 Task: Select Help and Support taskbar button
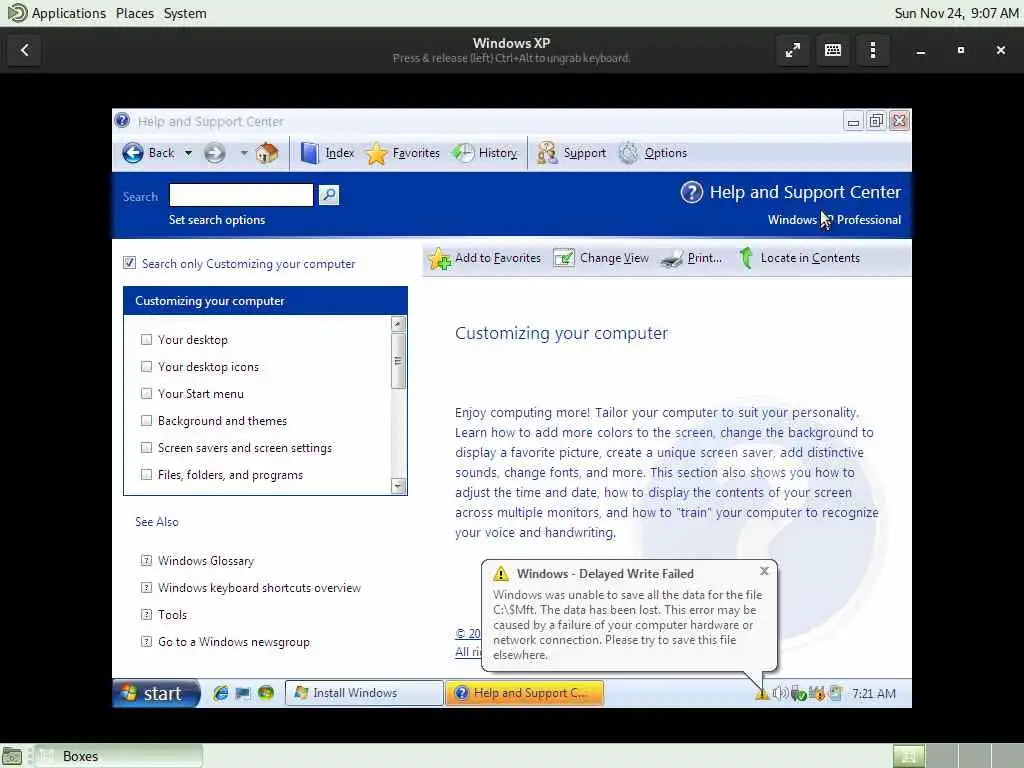tap(524, 693)
